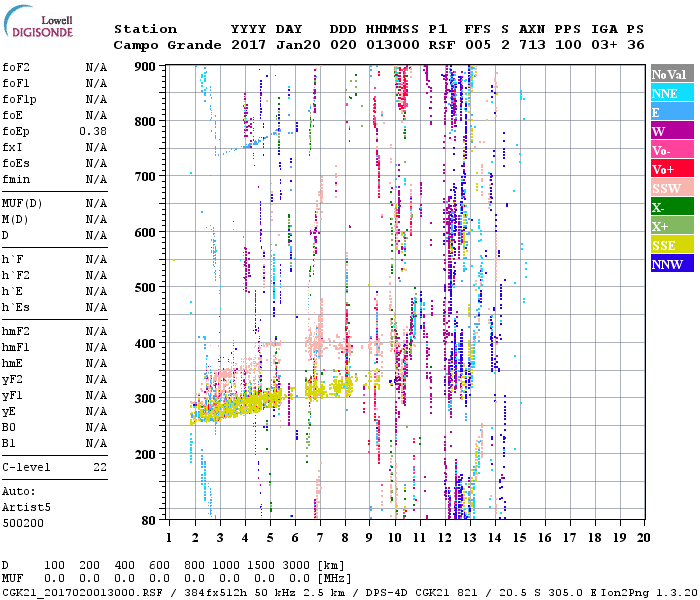Click the blue NNW legend entry

[x=671, y=264]
